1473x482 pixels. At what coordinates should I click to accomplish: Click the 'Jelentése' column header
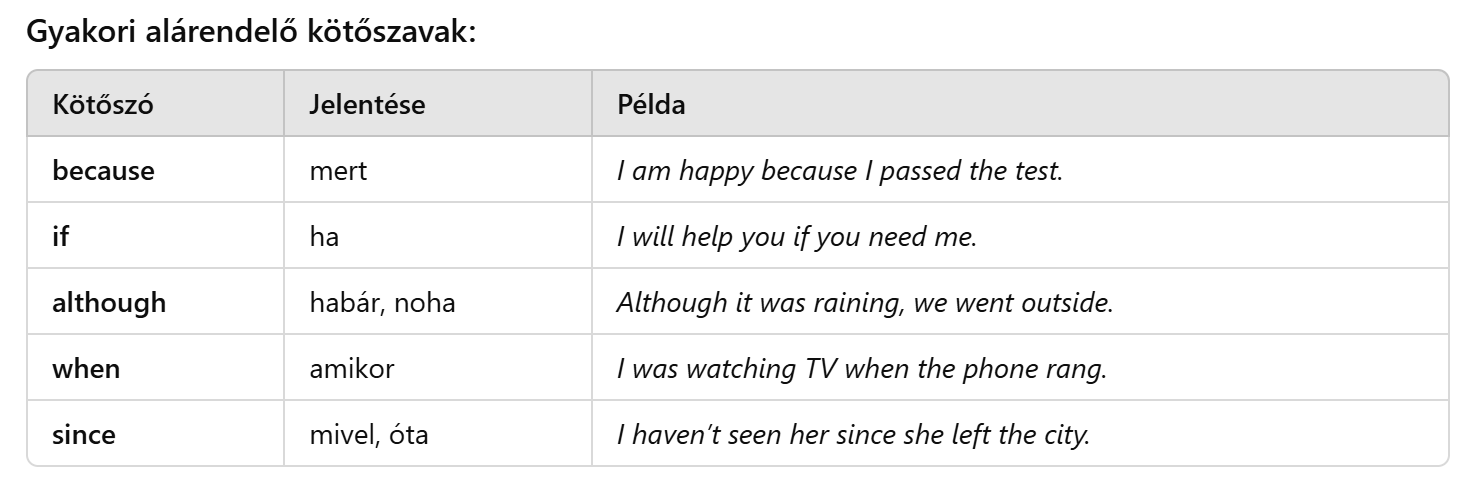pos(367,104)
